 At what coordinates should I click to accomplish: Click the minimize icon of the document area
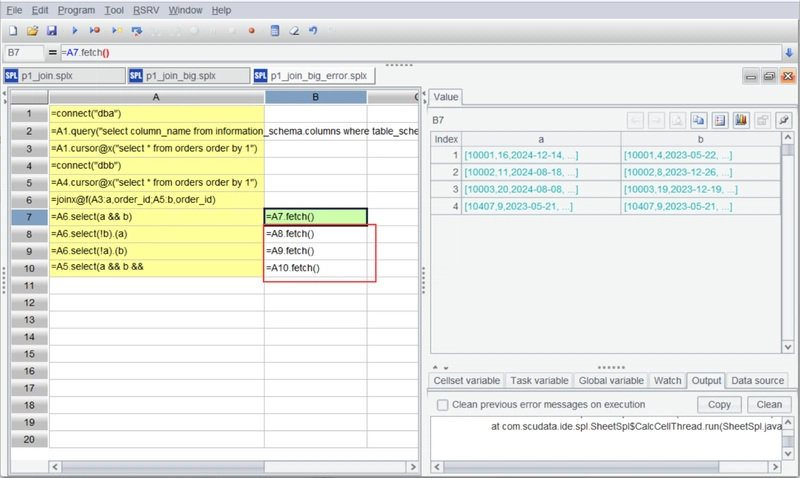coord(751,77)
